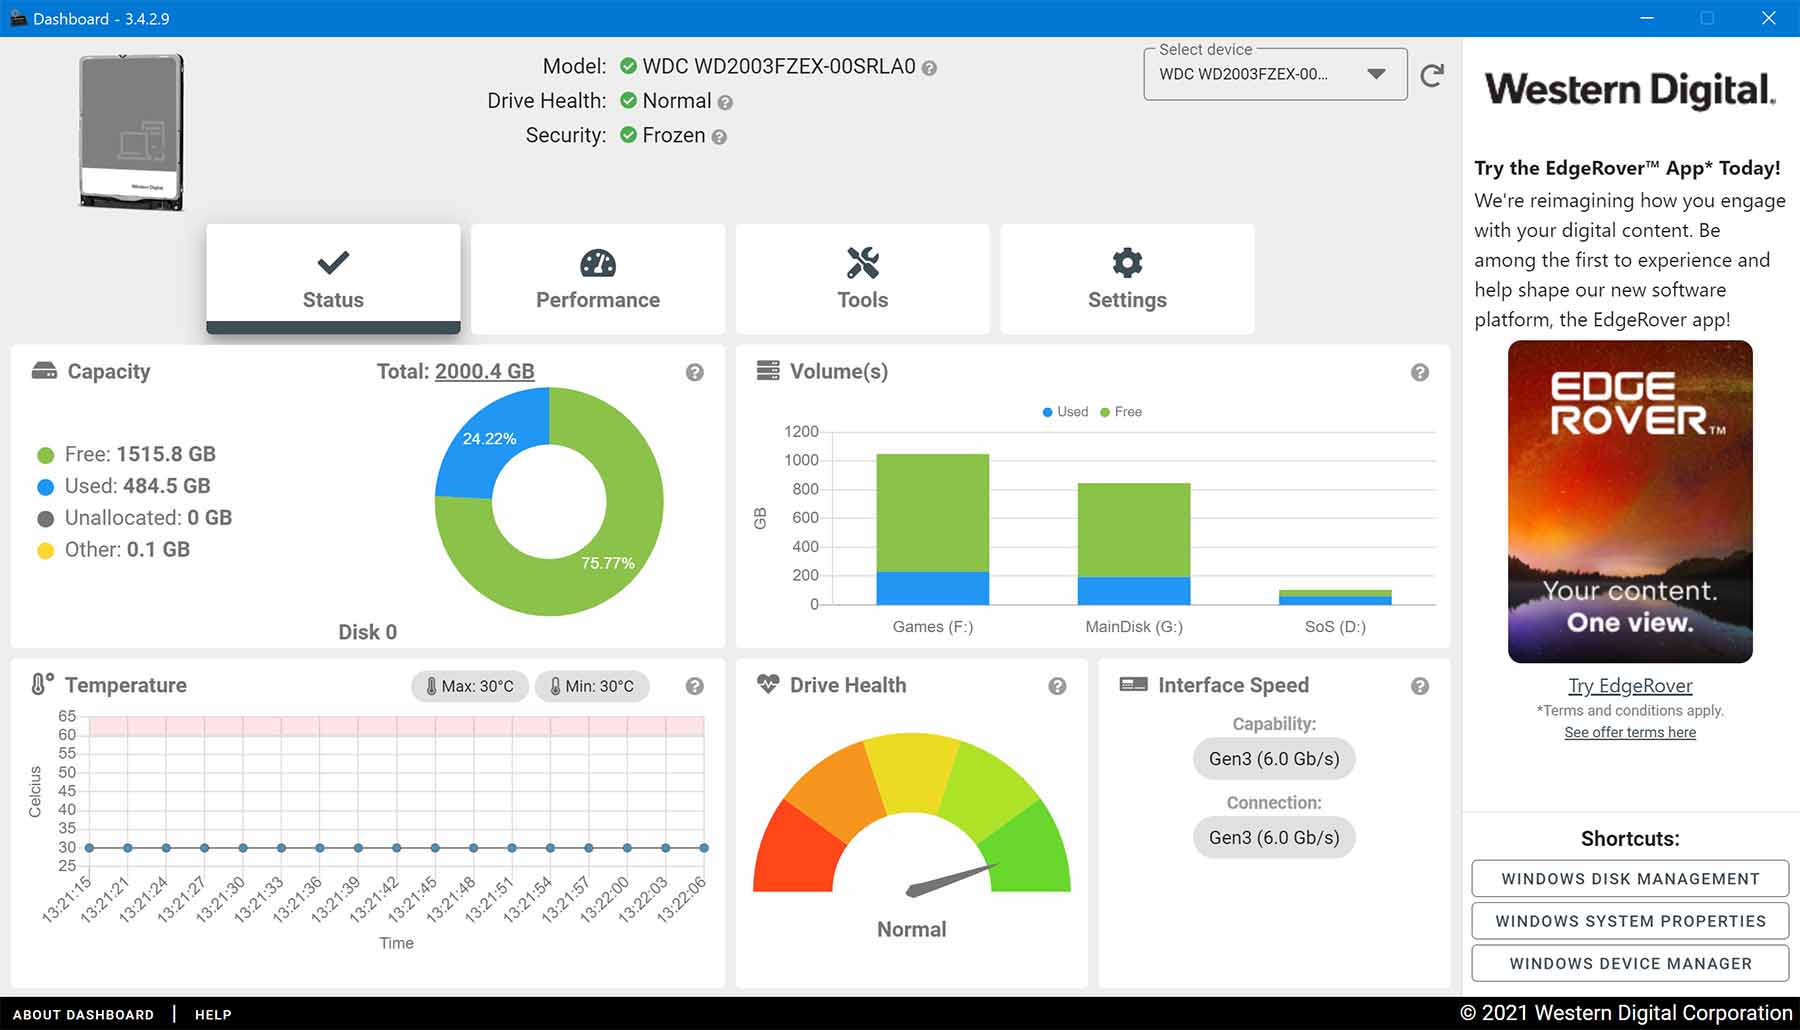Click the Normal label under health gauge
1800x1030 pixels.
(x=911, y=929)
